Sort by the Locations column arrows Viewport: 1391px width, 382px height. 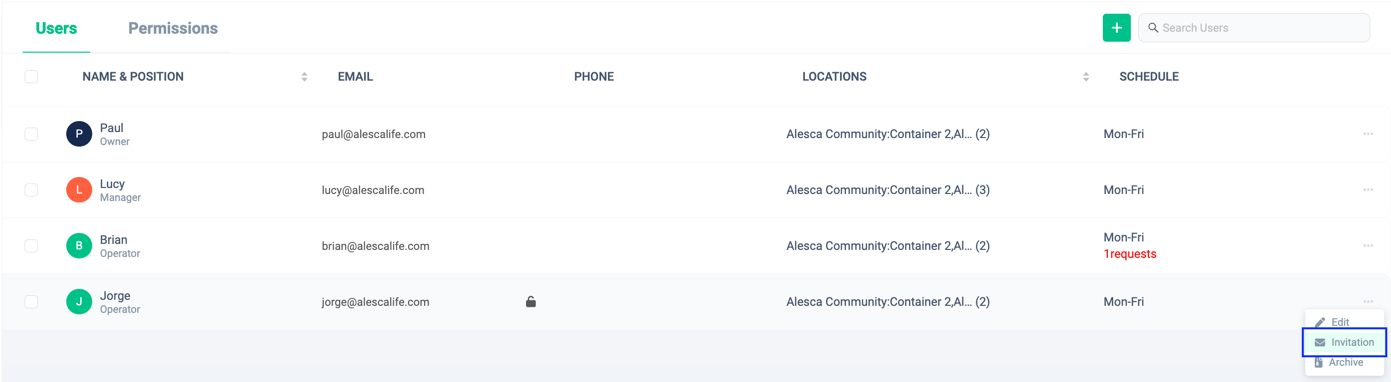[1086, 77]
